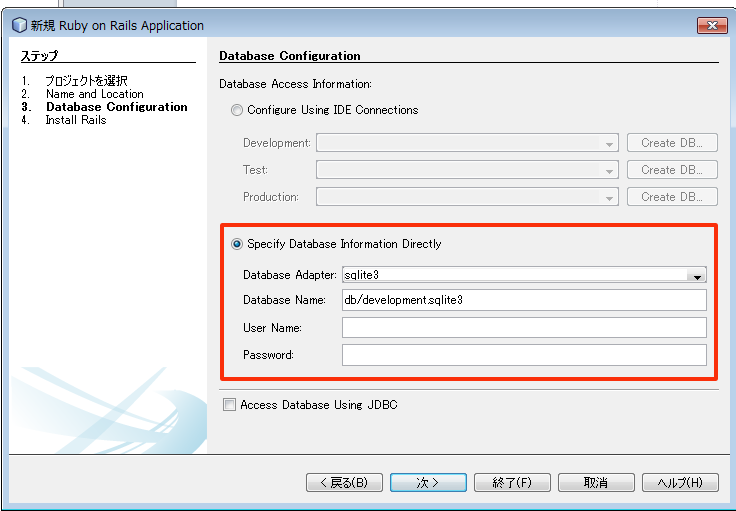Open help with ヘルプ(H) button

(680, 482)
